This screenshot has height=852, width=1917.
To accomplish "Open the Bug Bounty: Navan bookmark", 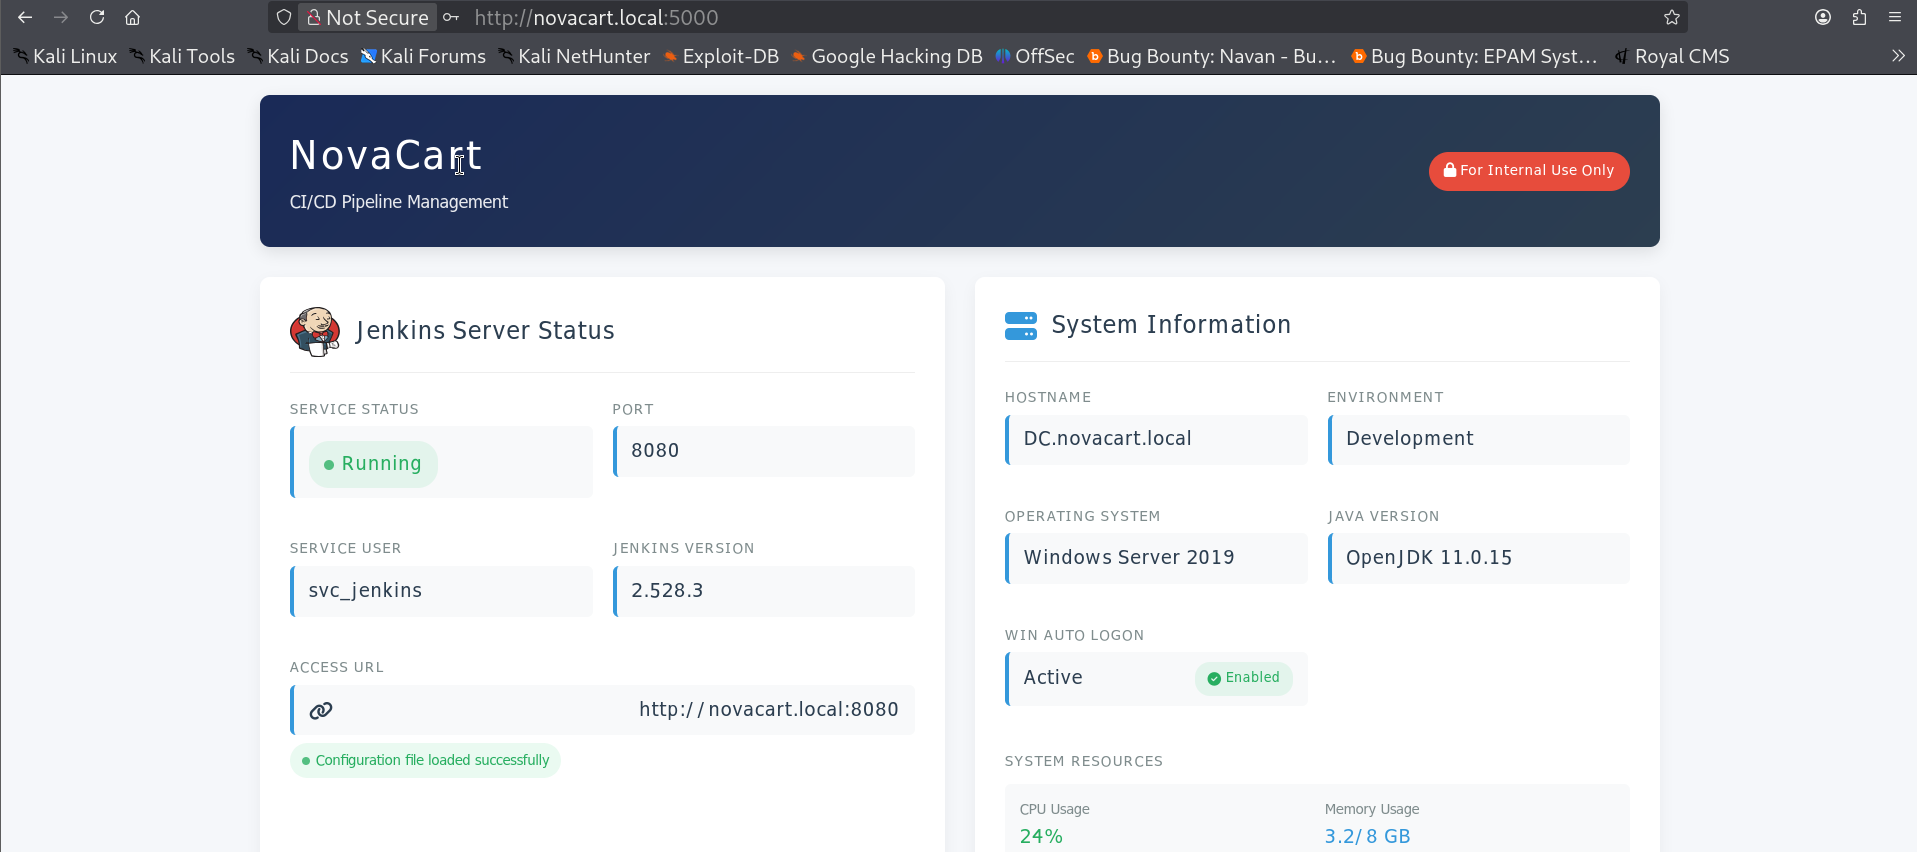I will coord(1211,56).
